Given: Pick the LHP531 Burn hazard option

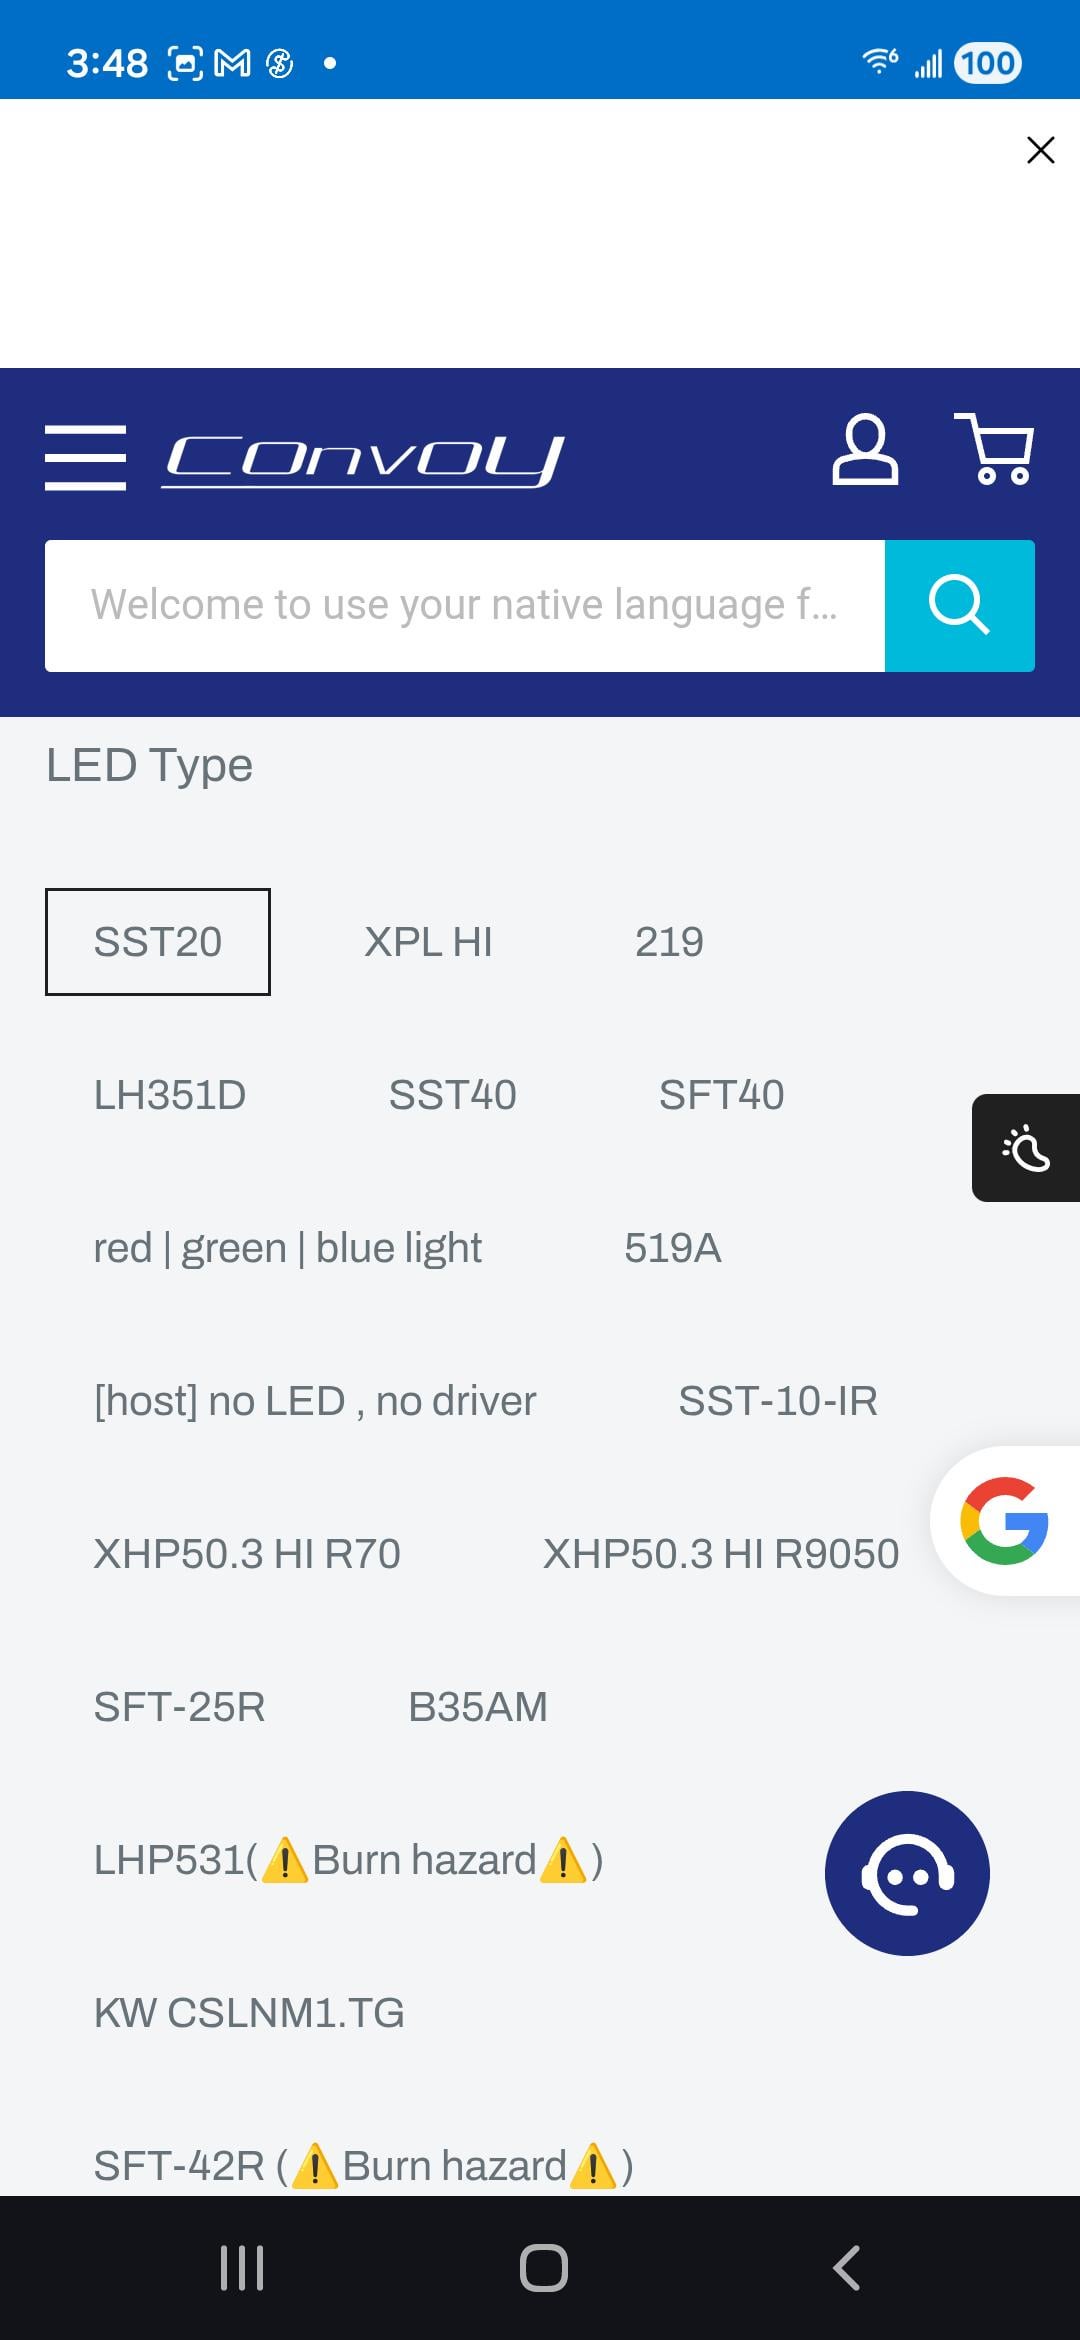Looking at the screenshot, I should point(348,1860).
